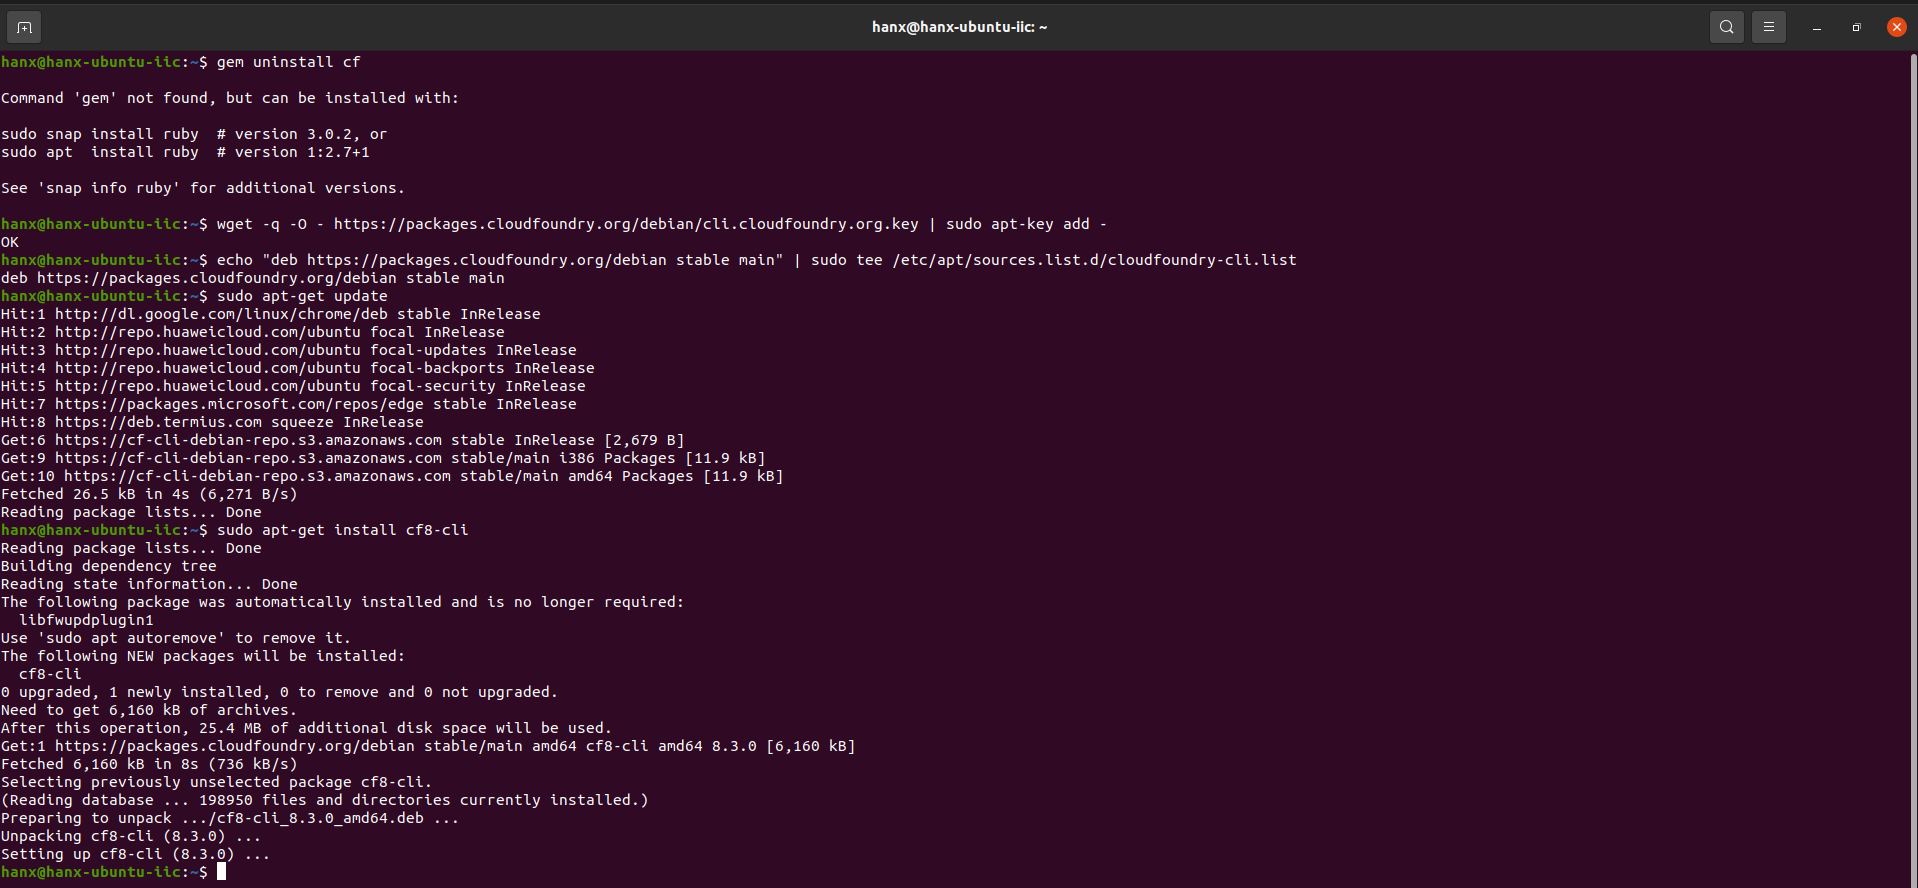Click the amazonaws URL on the Get:10 line
1918x888 pixels.
(257, 476)
